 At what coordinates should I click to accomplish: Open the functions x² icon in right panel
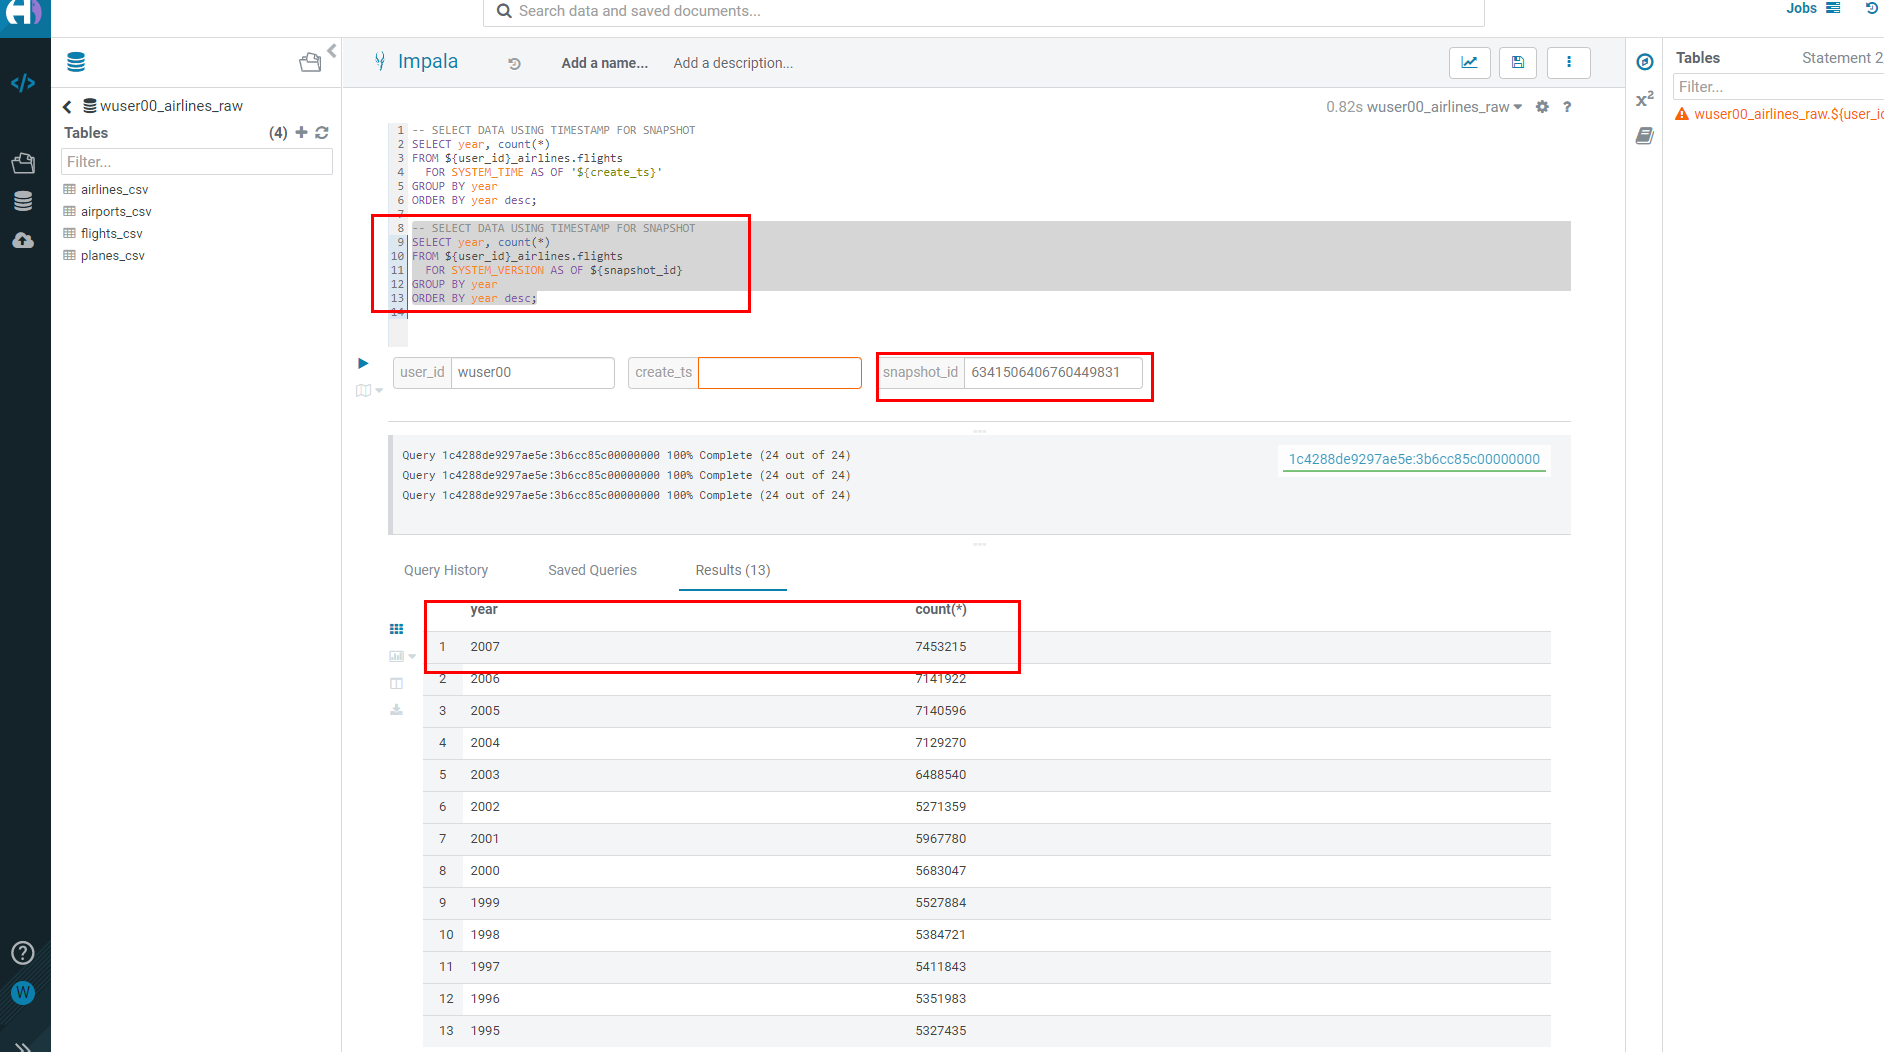pos(1644,98)
